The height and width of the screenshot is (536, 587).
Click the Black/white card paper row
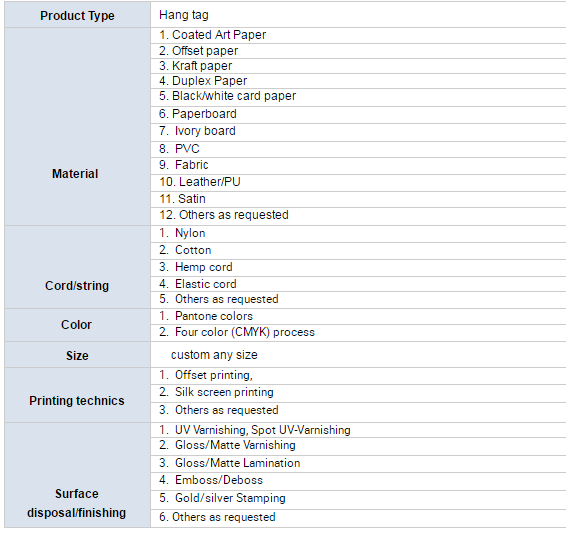(x=358, y=97)
